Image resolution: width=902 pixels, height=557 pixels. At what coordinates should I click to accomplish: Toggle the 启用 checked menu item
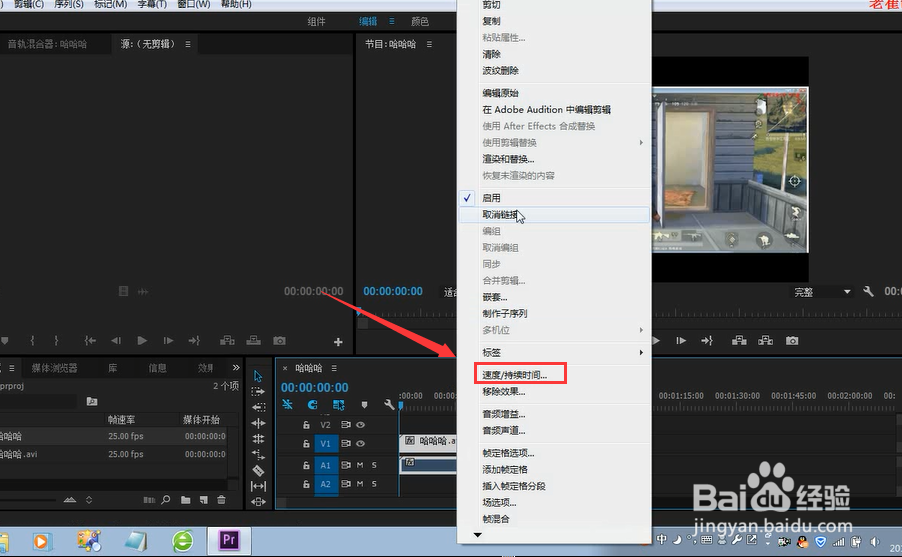click(555, 198)
